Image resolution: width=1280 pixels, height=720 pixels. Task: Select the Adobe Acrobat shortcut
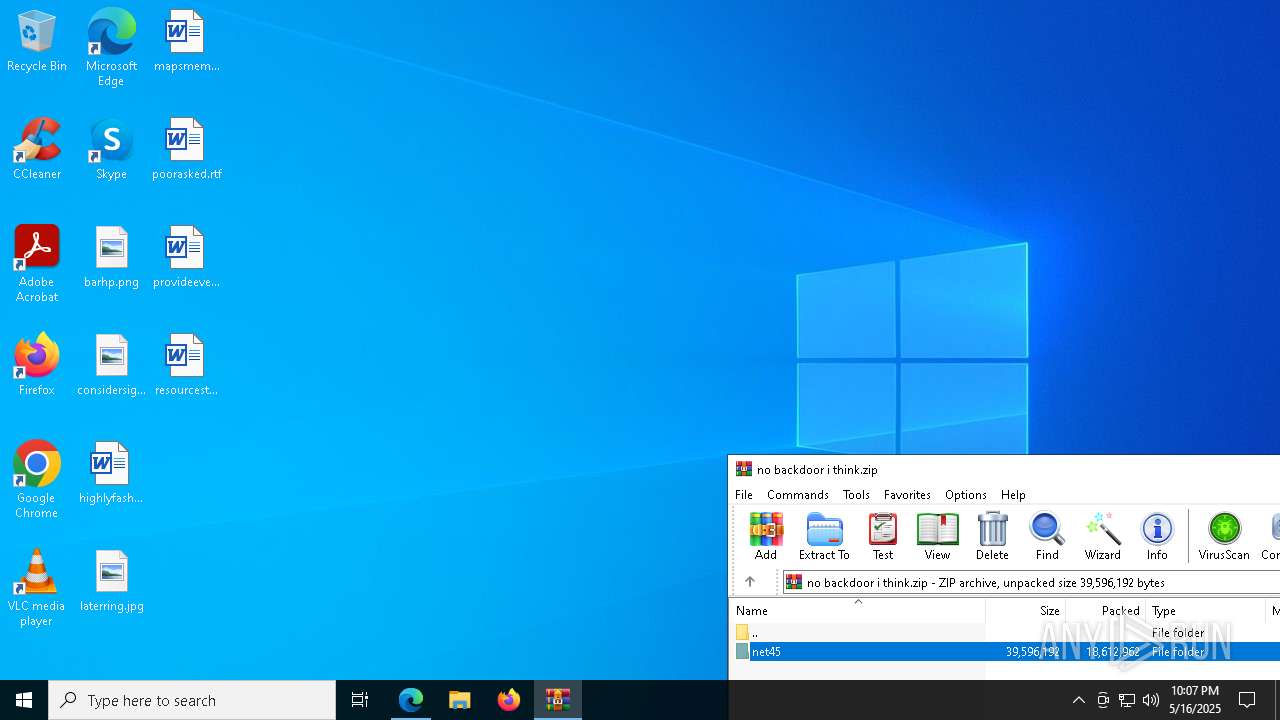(x=37, y=264)
